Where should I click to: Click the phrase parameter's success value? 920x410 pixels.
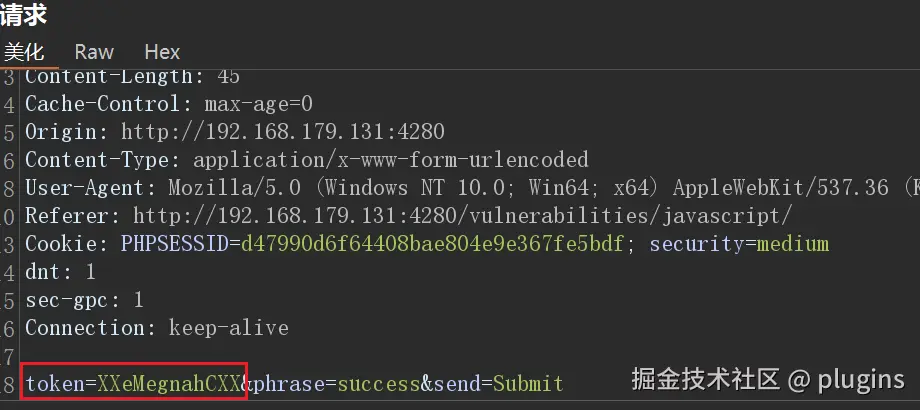coord(377,384)
